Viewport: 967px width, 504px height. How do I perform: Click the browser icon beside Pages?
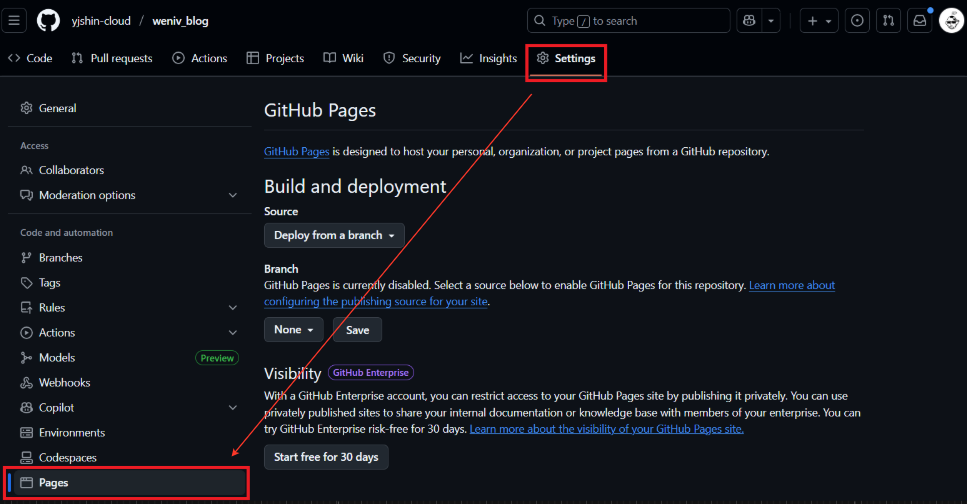(26, 482)
